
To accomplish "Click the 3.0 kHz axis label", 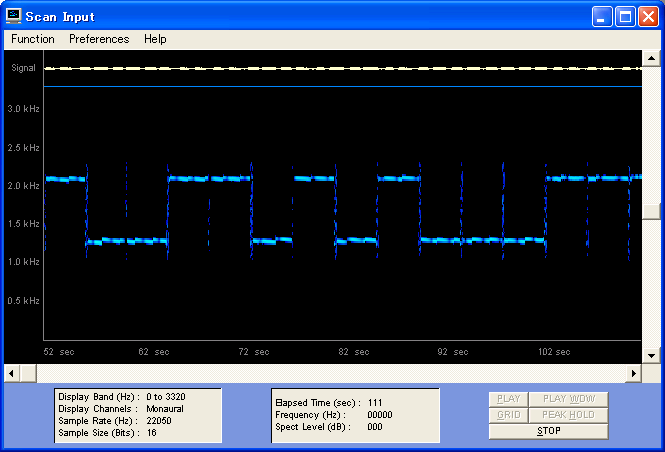I will click(23, 109).
